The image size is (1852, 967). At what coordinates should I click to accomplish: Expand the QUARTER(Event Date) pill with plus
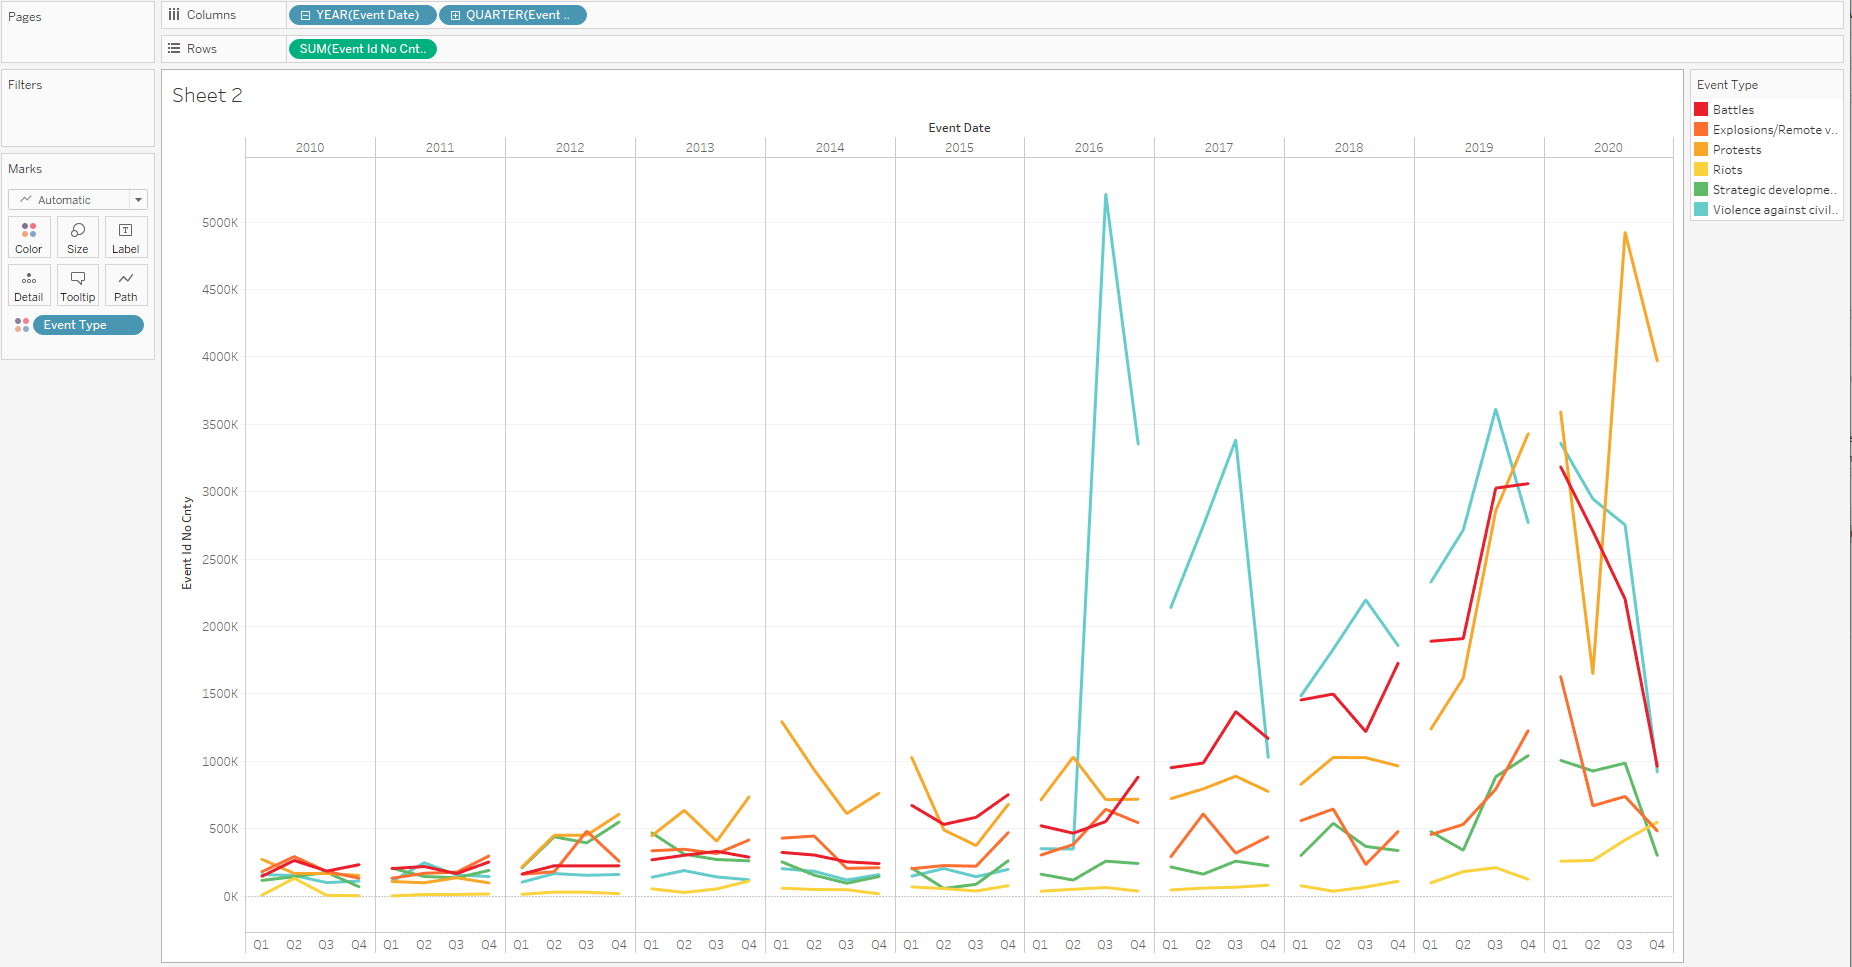click(456, 16)
